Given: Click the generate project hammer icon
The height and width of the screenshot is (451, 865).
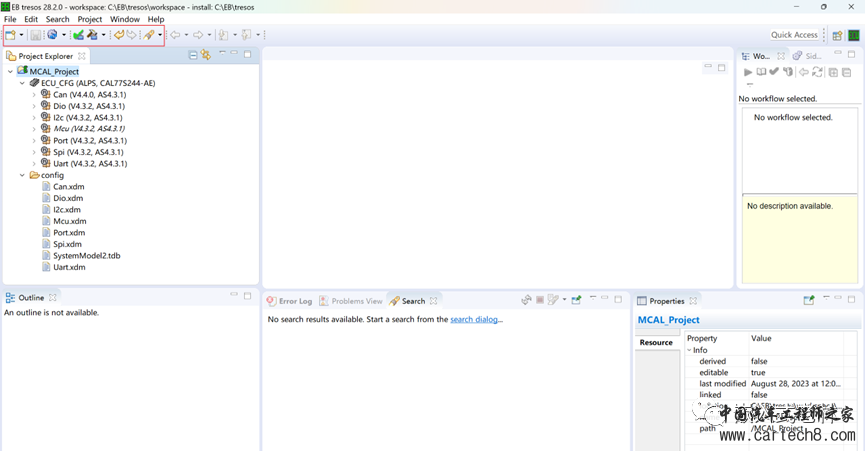Looking at the screenshot, I should (93, 35).
